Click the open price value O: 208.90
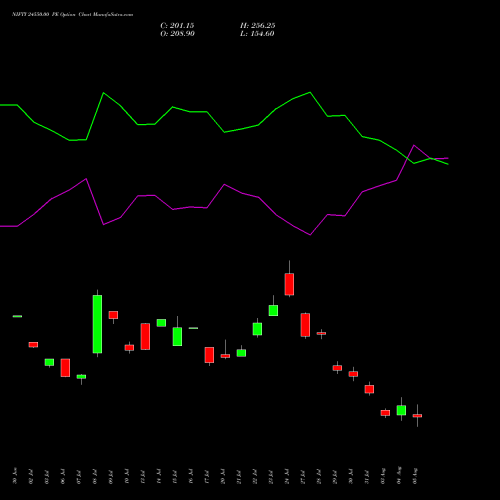 click(x=177, y=34)
